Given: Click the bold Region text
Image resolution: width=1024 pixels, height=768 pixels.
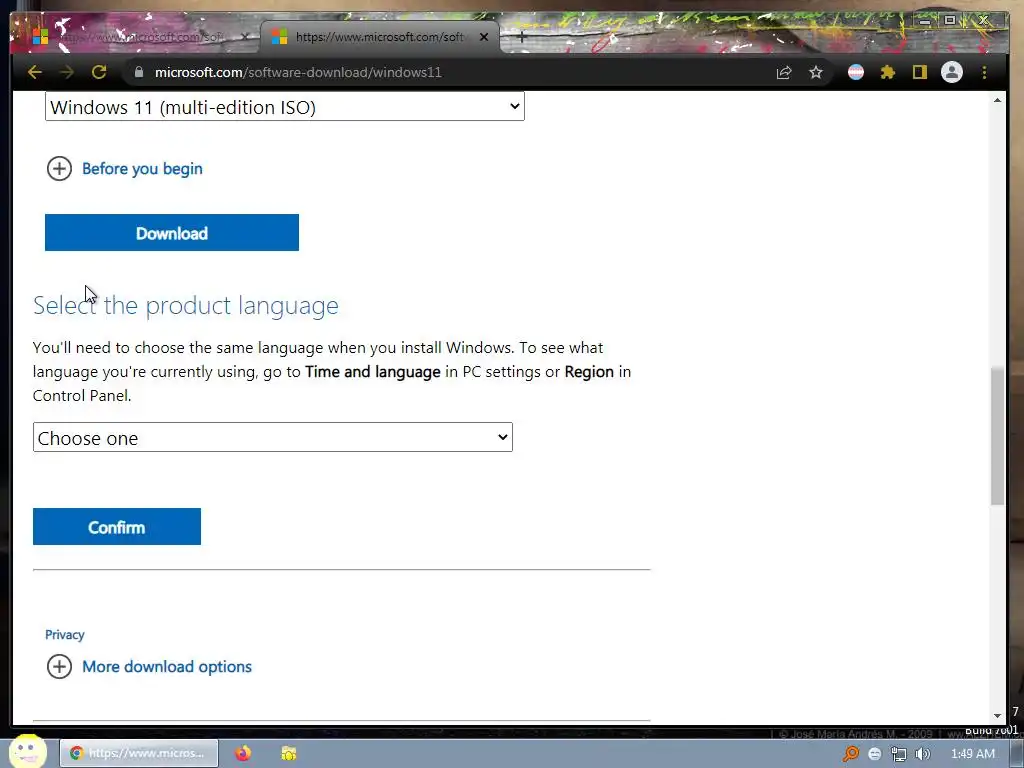Looking at the screenshot, I should 589,372.
